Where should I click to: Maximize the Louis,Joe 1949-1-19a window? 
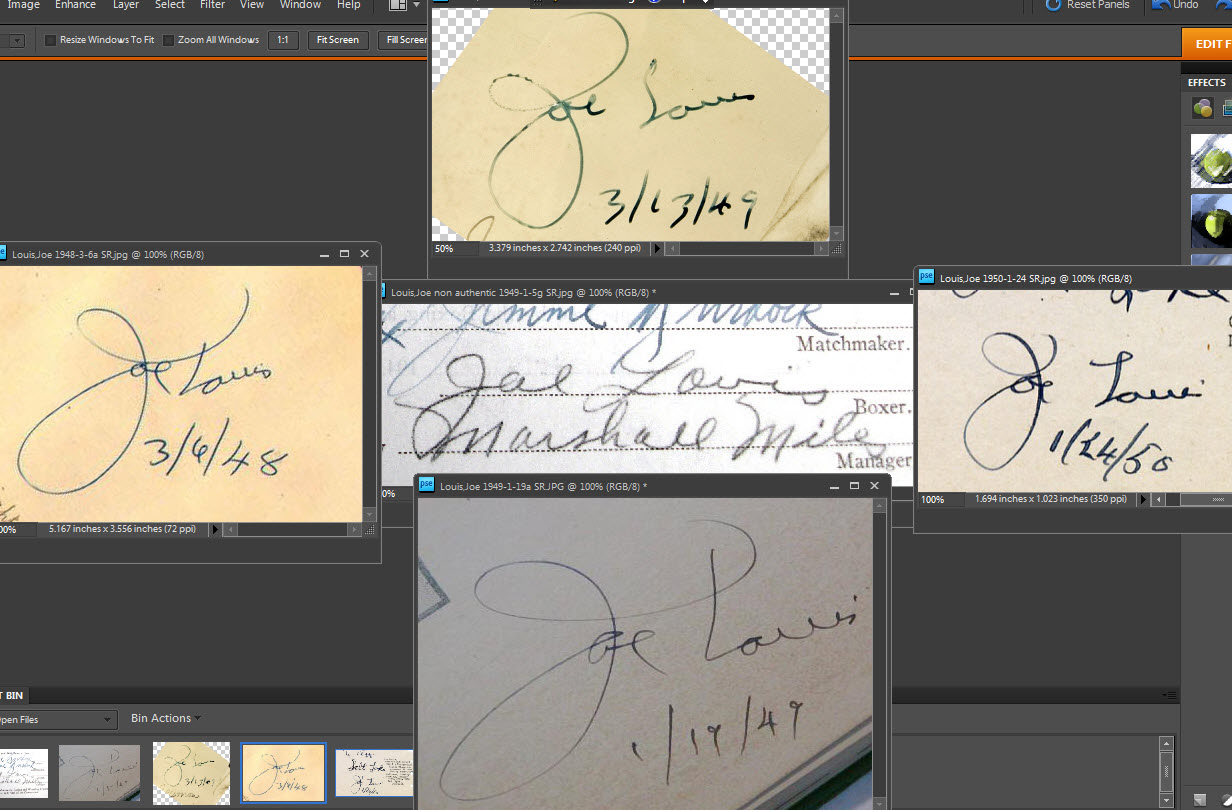tap(854, 486)
